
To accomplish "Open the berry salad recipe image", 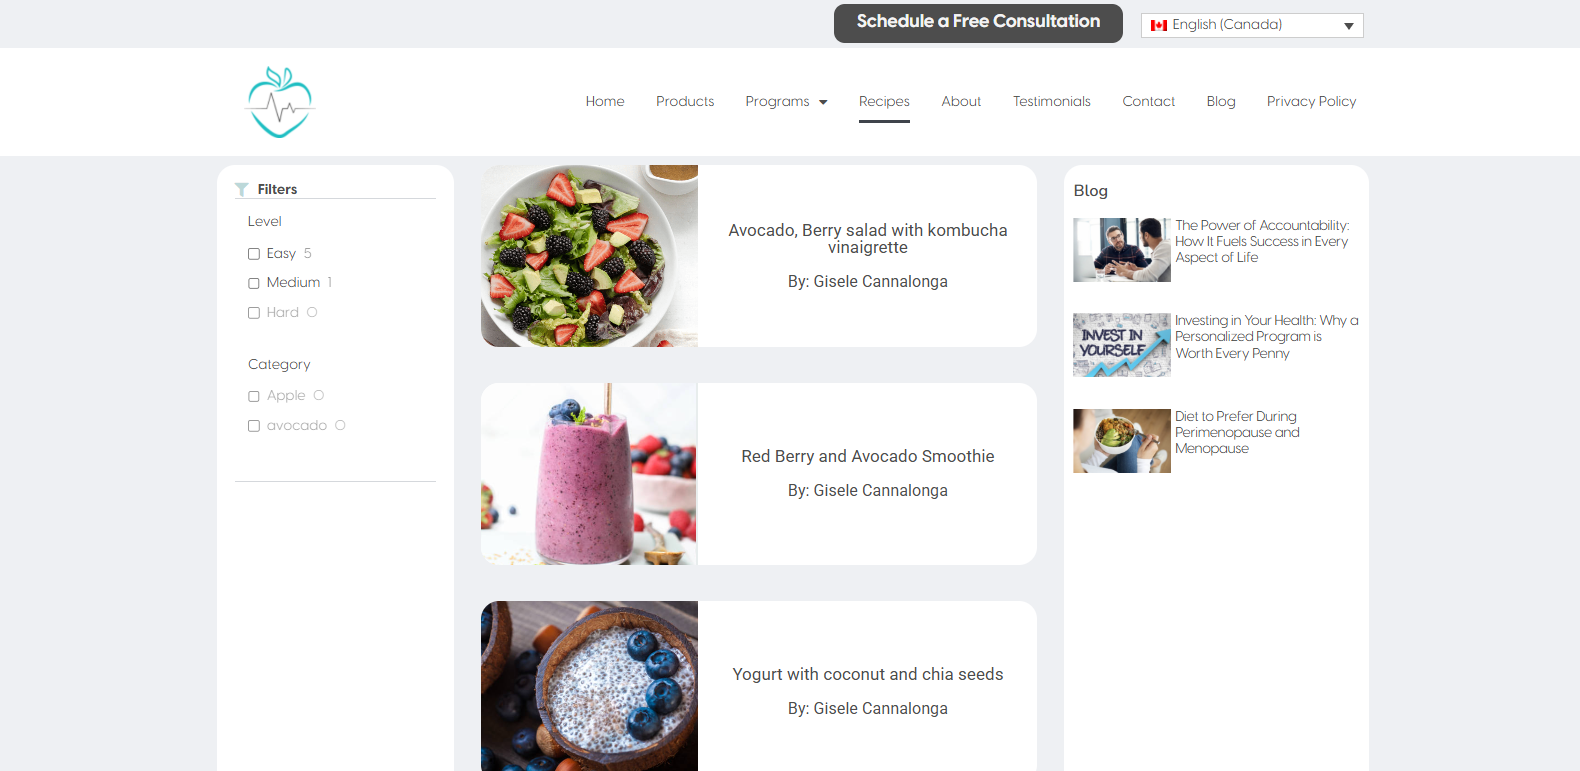I will coord(589,256).
